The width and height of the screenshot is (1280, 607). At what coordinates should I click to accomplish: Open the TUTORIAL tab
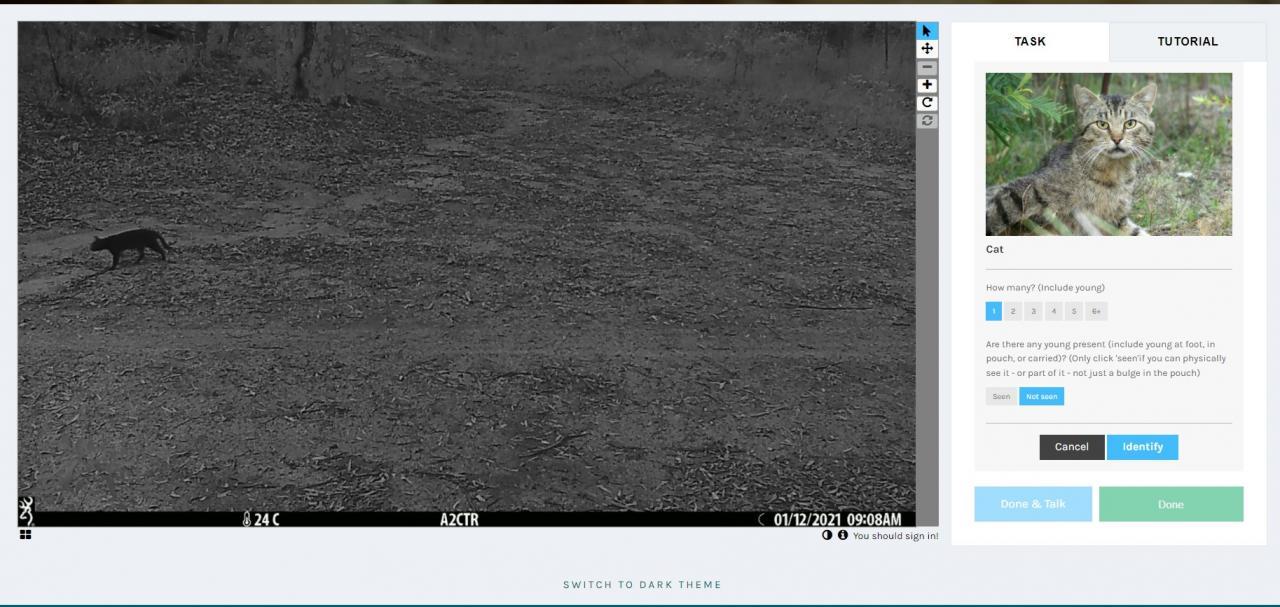1188,42
